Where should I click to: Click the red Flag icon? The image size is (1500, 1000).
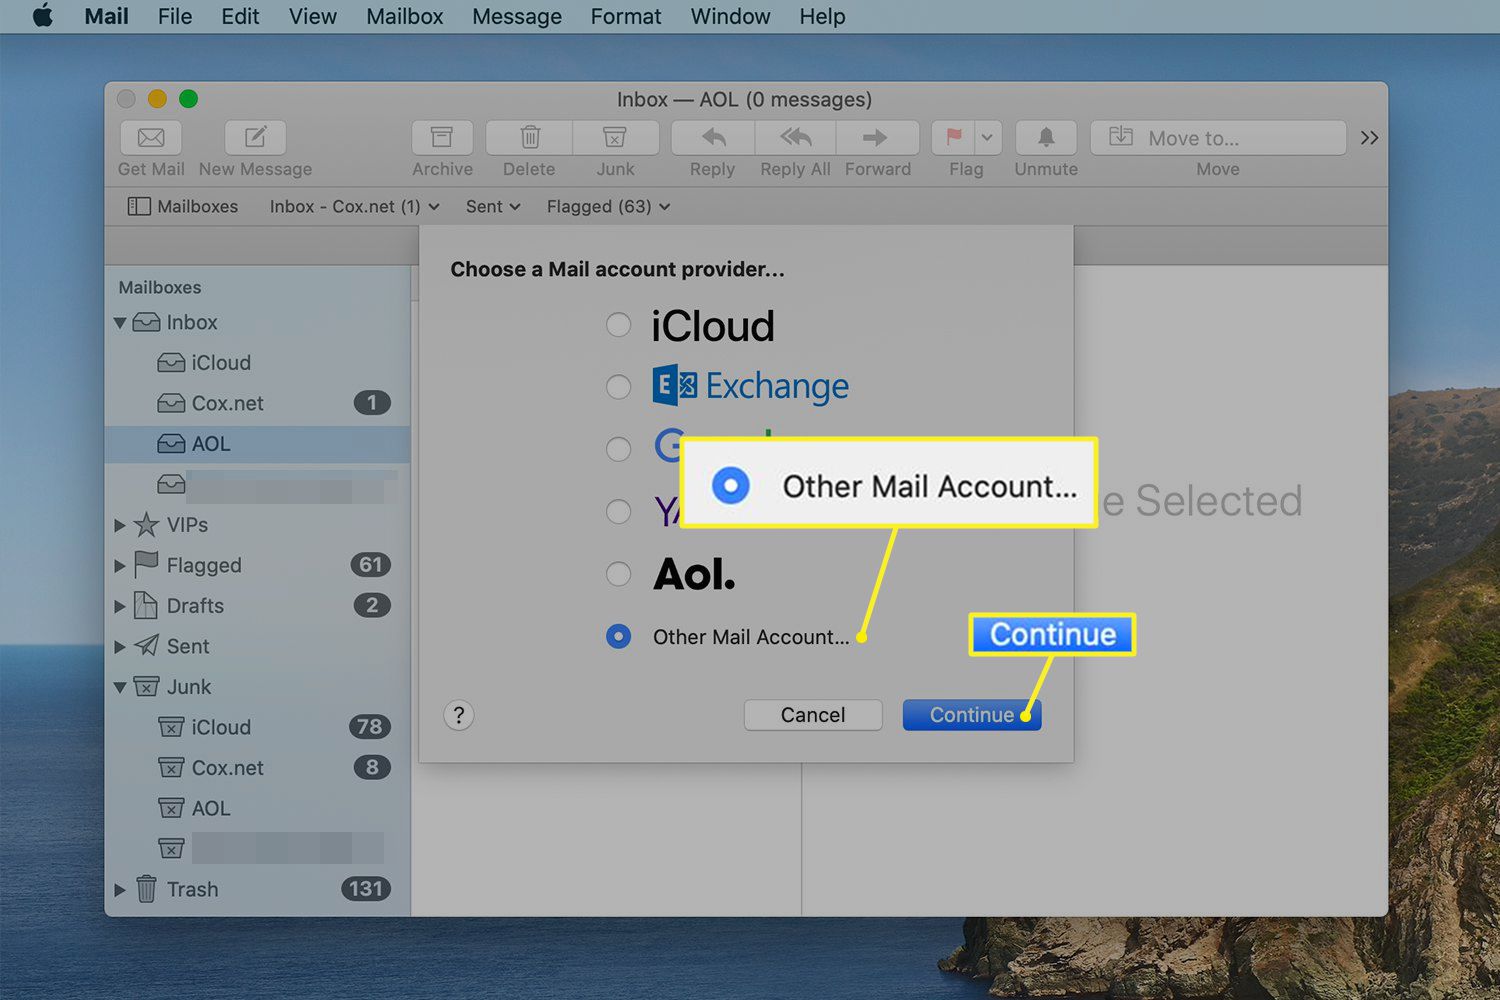coord(954,137)
